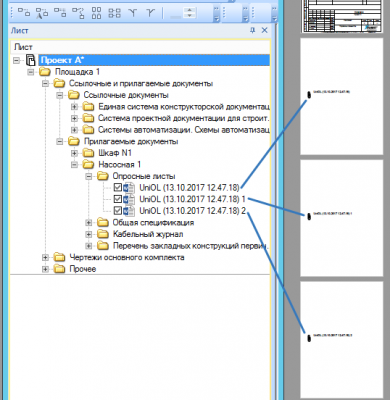Viewport: 390px width, 400px height.
Task: Click the first Y-shaped branch toolbar icon
Action: coord(133,13)
